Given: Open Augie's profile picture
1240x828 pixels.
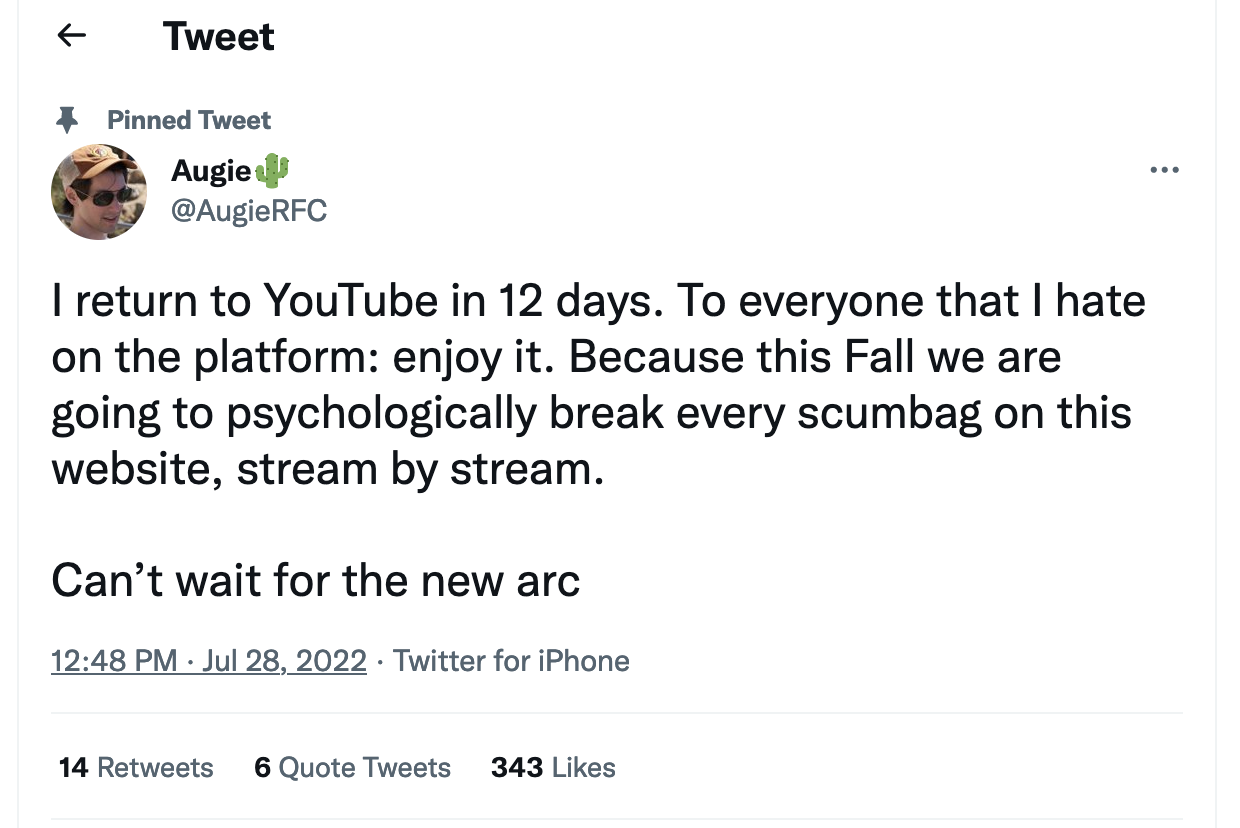Looking at the screenshot, I should pos(99,191).
